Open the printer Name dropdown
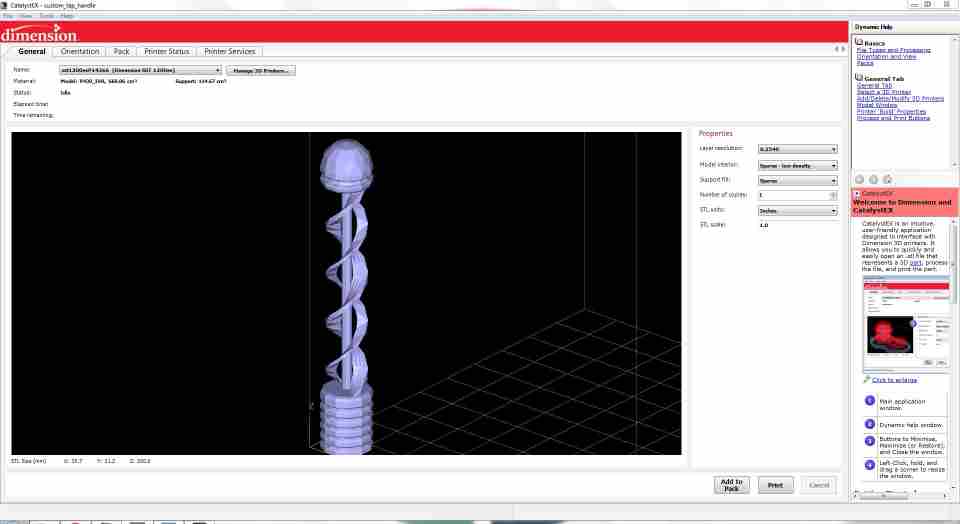Viewport: 960px width, 524px height. click(140, 70)
